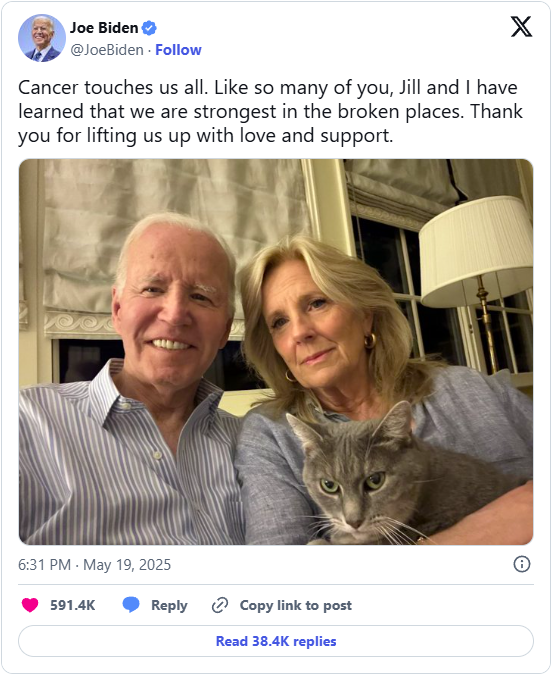Open the 6:31 PM time link
This screenshot has height=675, width=552.
pos(44,564)
